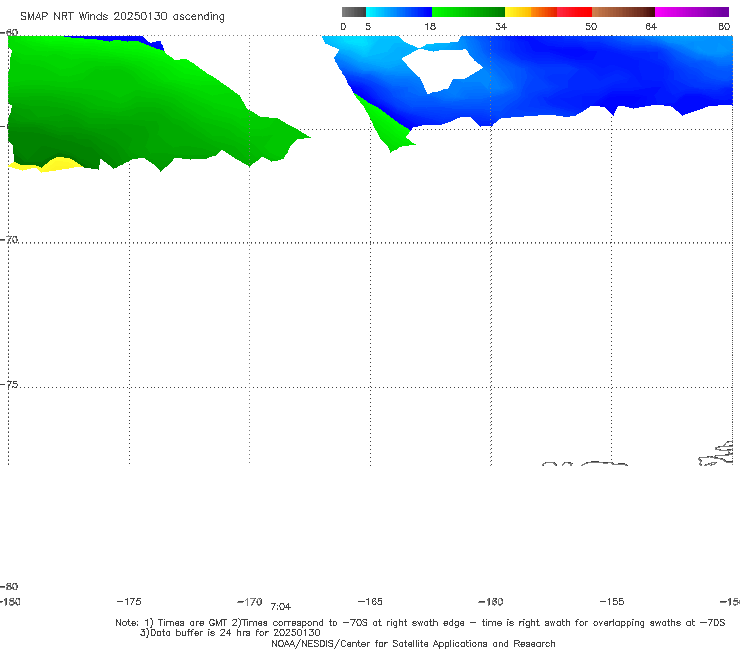
Task: Click the longitude label '-155'
Action: 612,601
